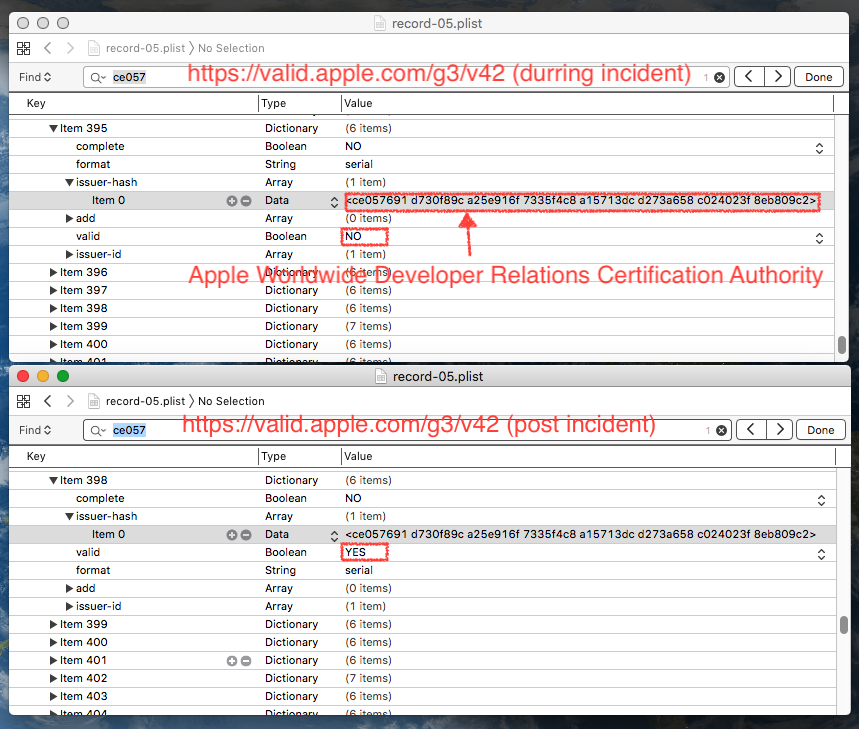Open search options magnifier in top window
This screenshot has width=859, height=729.
[98, 78]
